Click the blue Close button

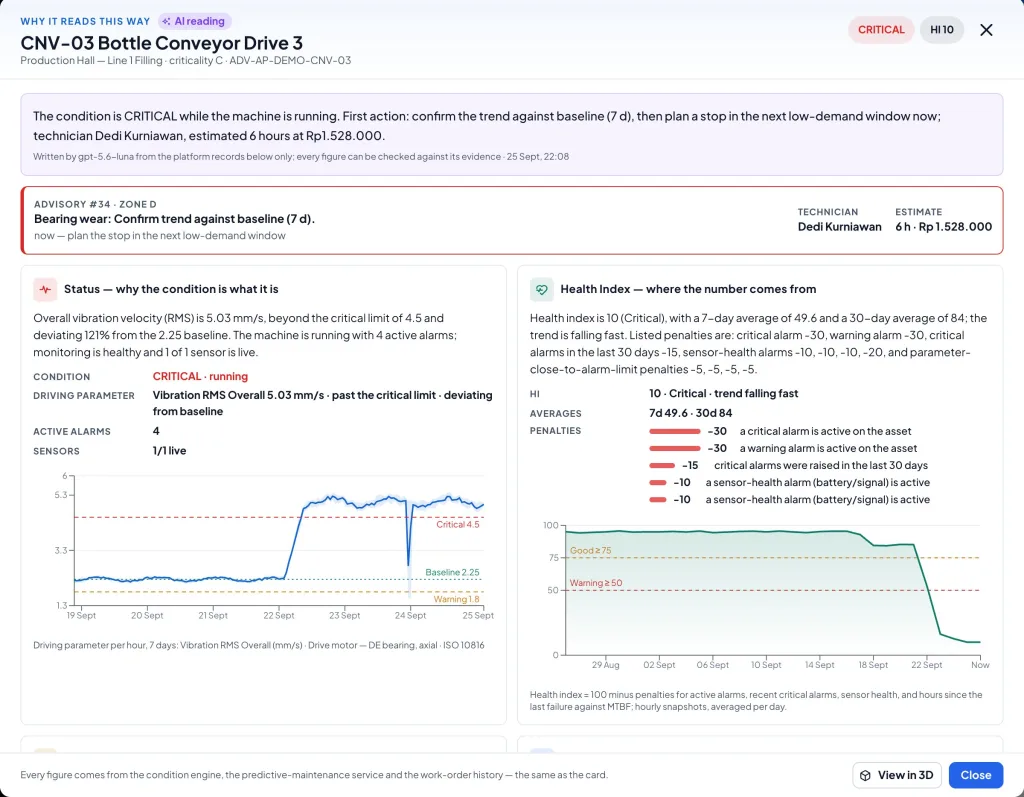pos(976,775)
